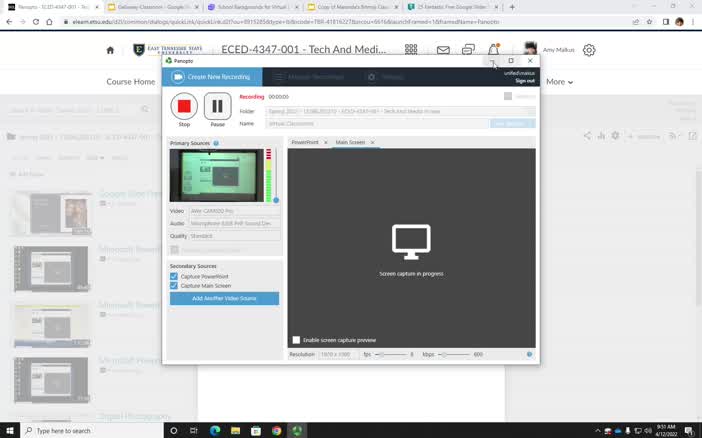Click the ECED-4347-001 course title link
The image size is (702, 438).
pyautogui.click(x=304, y=50)
